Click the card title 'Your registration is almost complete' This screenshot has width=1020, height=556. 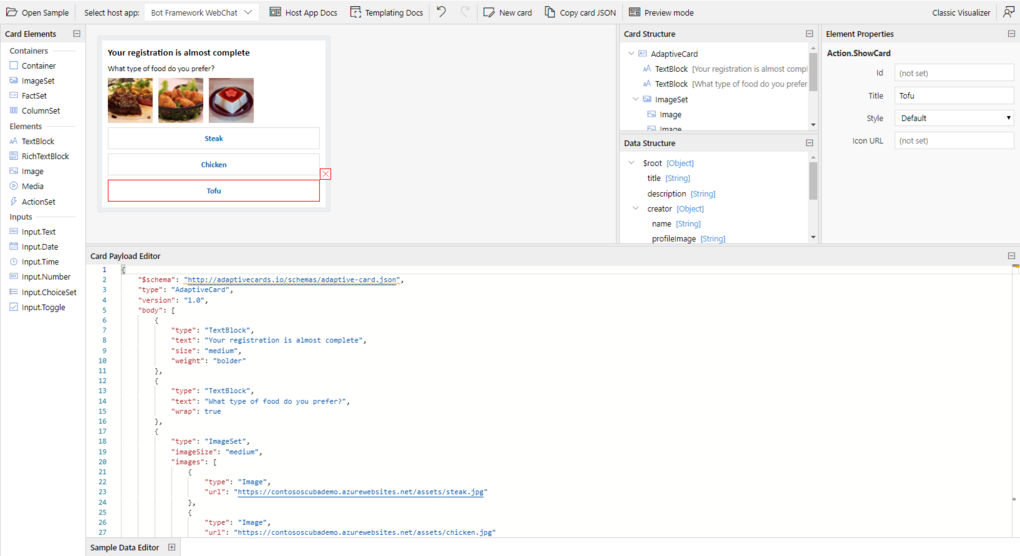click(x=178, y=53)
